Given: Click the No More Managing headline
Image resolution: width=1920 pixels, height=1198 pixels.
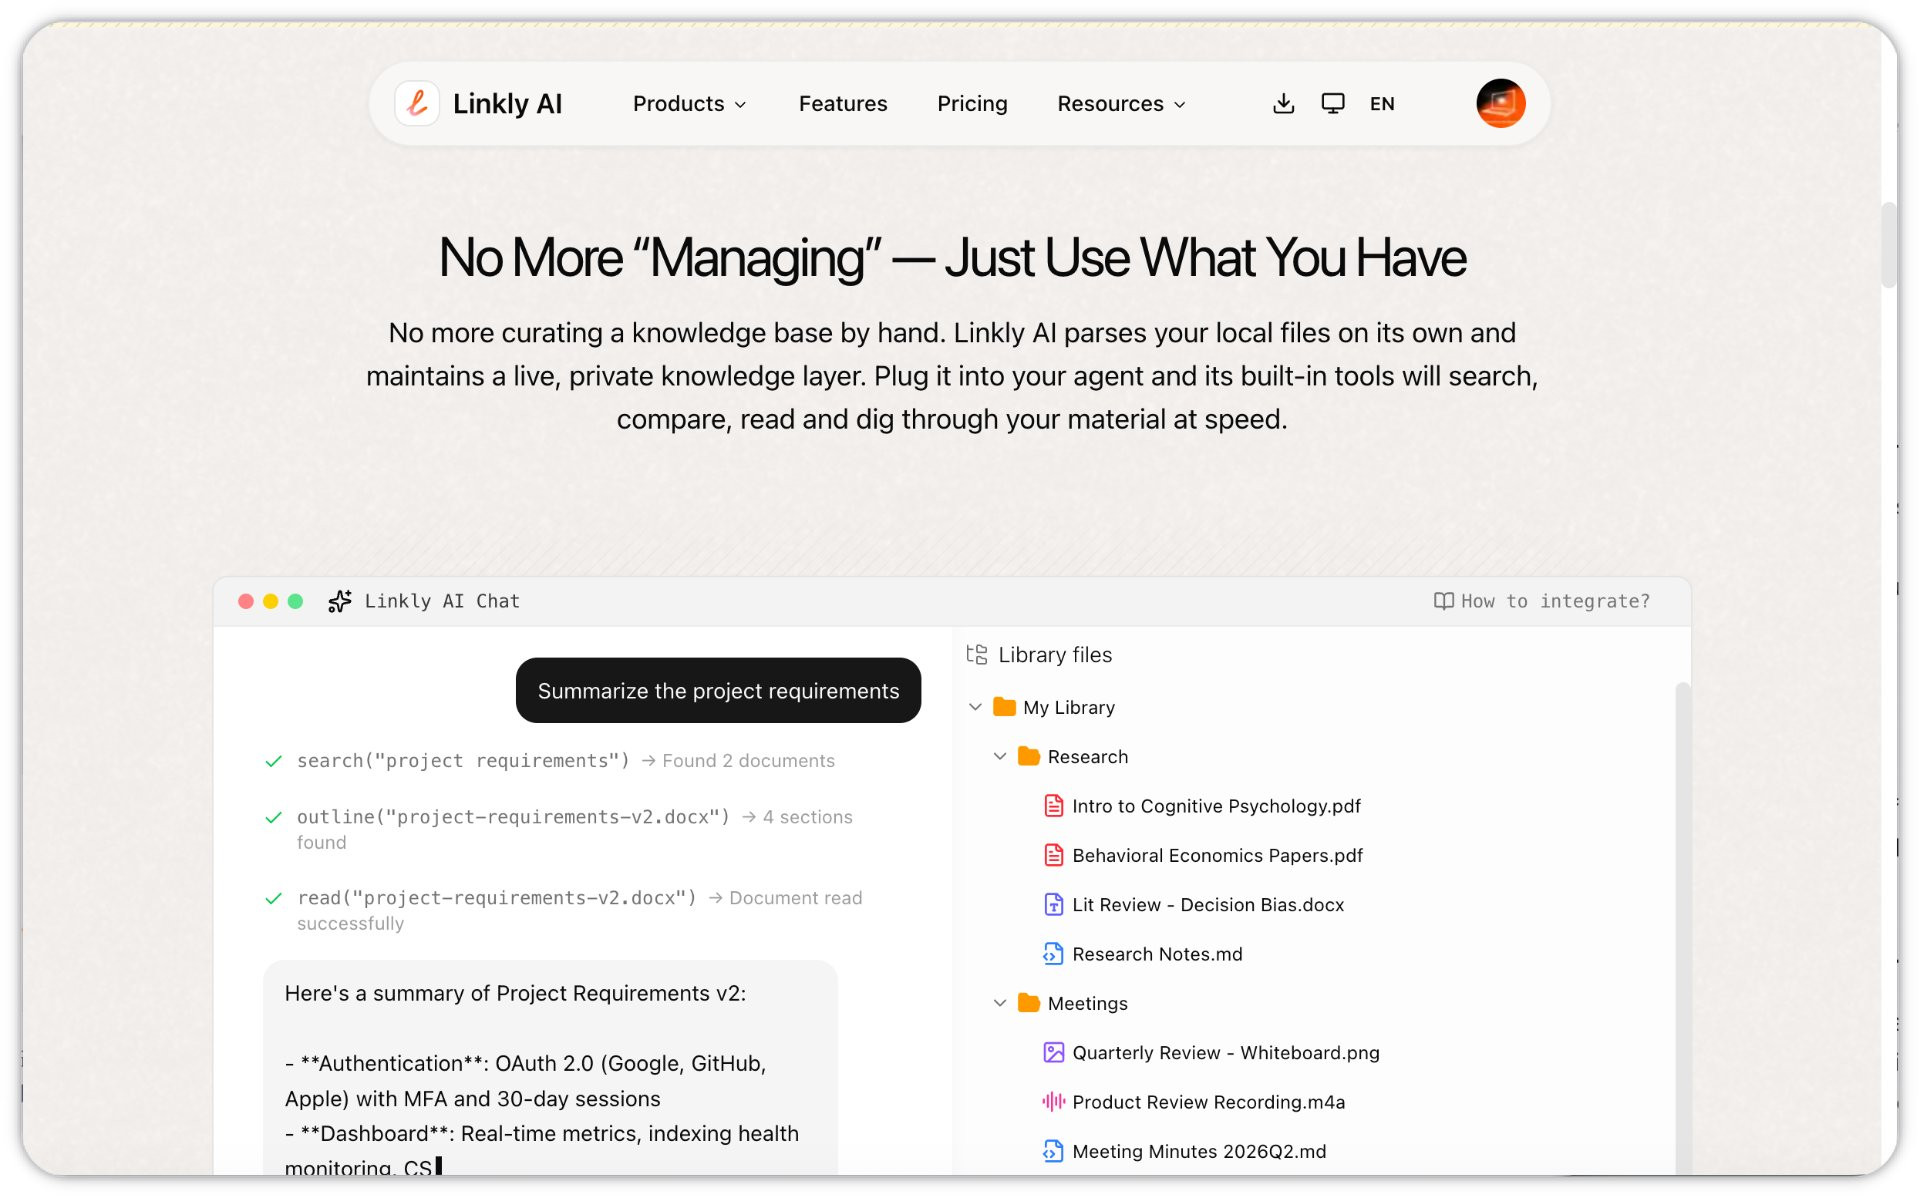Looking at the screenshot, I should tap(952, 258).
